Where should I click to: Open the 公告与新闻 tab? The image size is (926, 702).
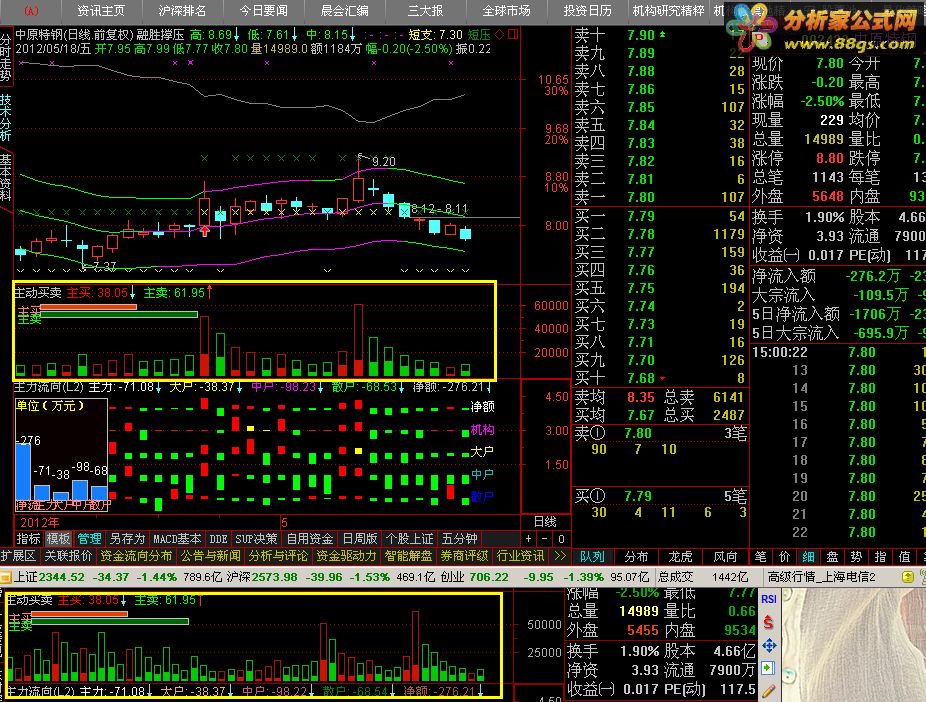[210, 556]
